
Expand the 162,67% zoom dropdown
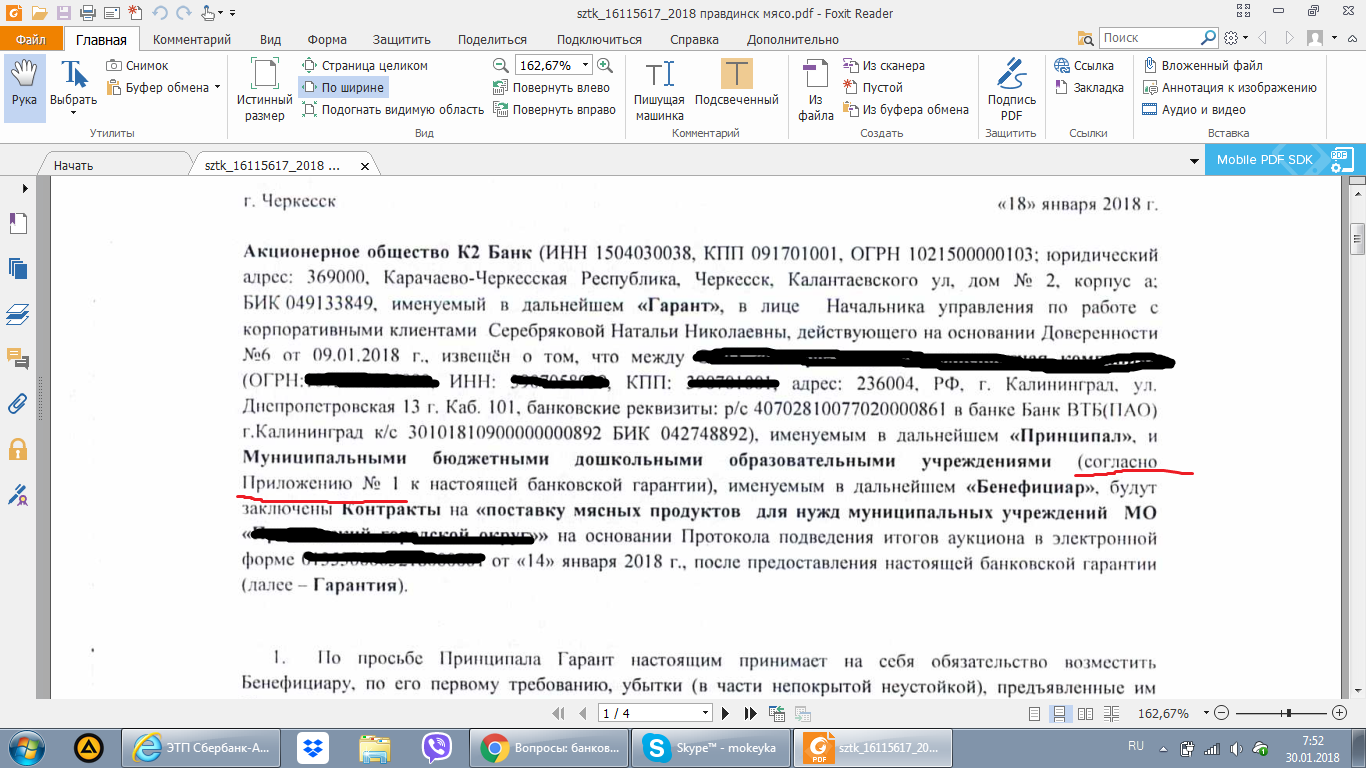tap(586, 65)
